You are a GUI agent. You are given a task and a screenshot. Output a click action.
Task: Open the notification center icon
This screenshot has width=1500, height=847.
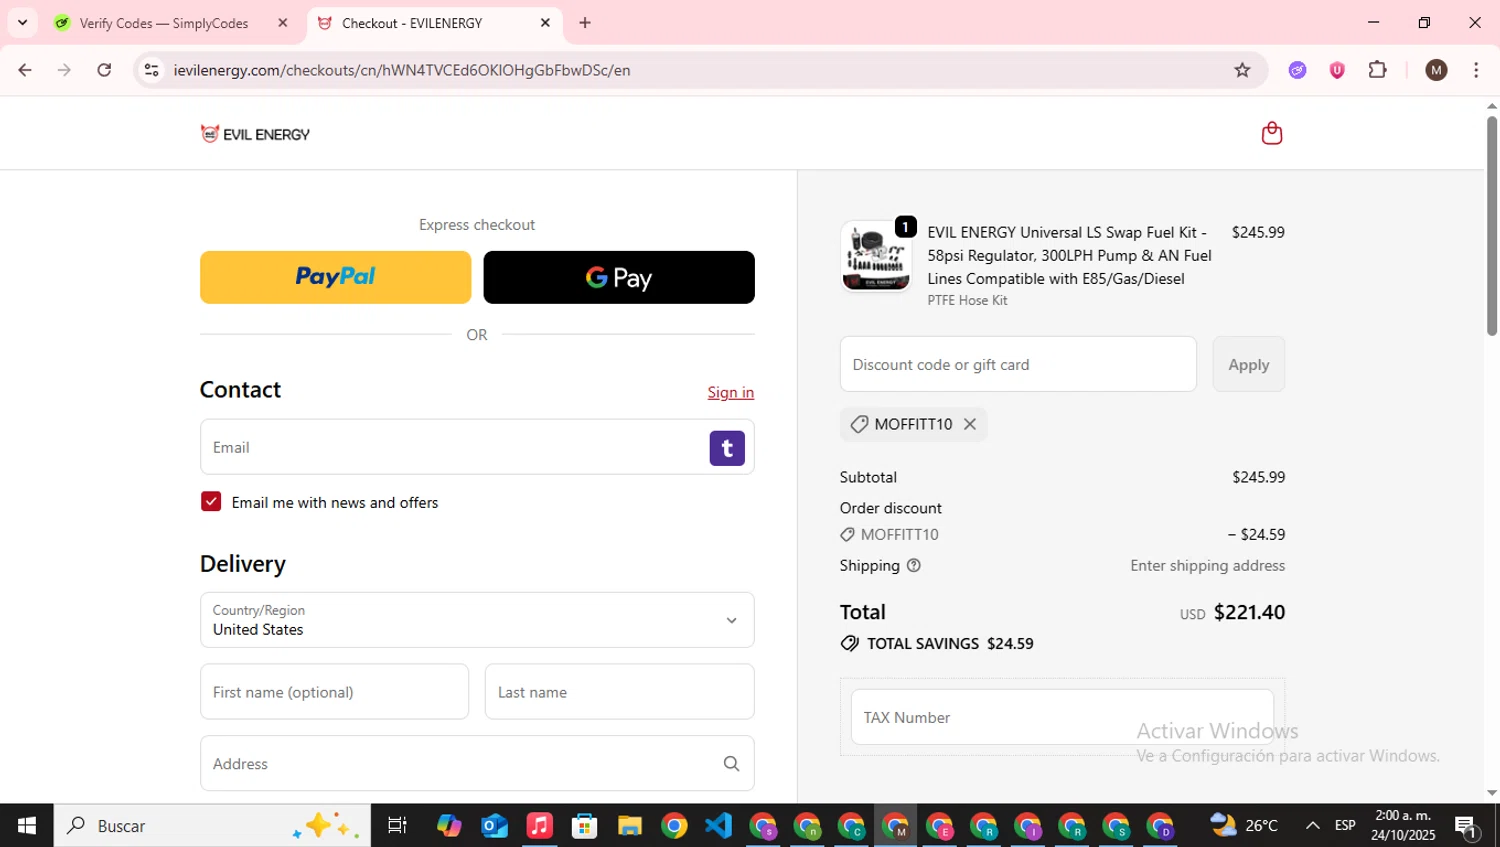pyautogui.click(x=1467, y=827)
